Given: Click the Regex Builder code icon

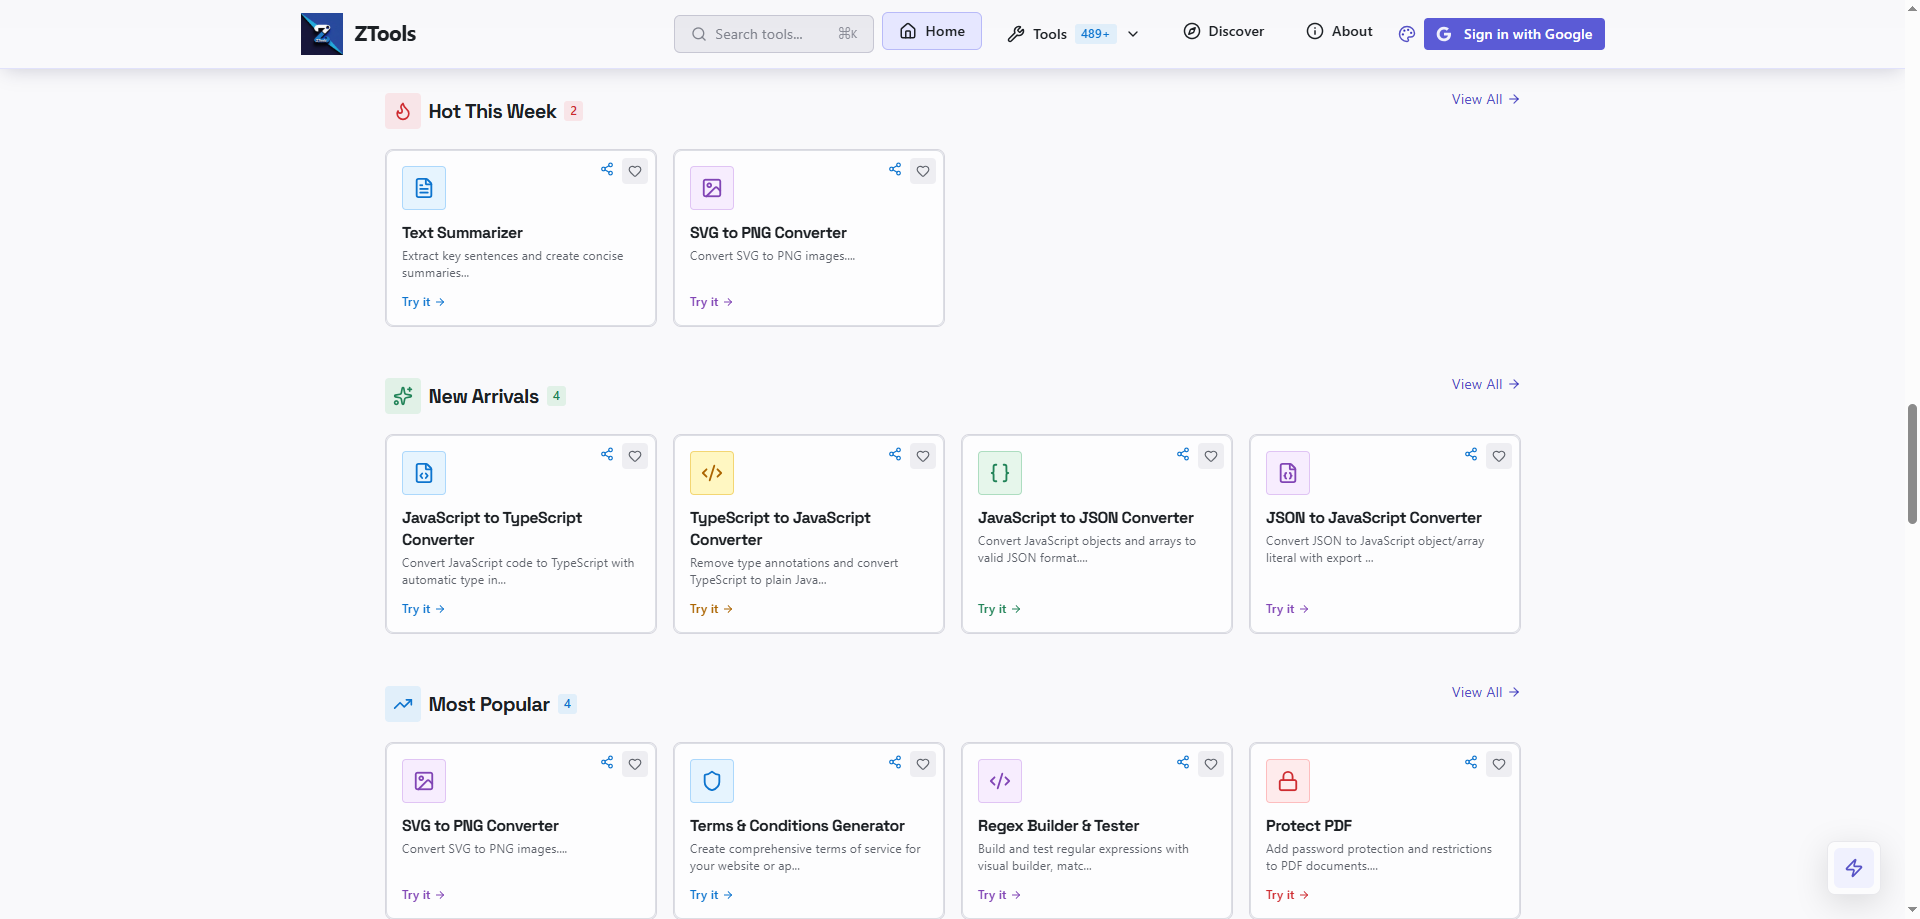Looking at the screenshot, I should point(1000,781).
